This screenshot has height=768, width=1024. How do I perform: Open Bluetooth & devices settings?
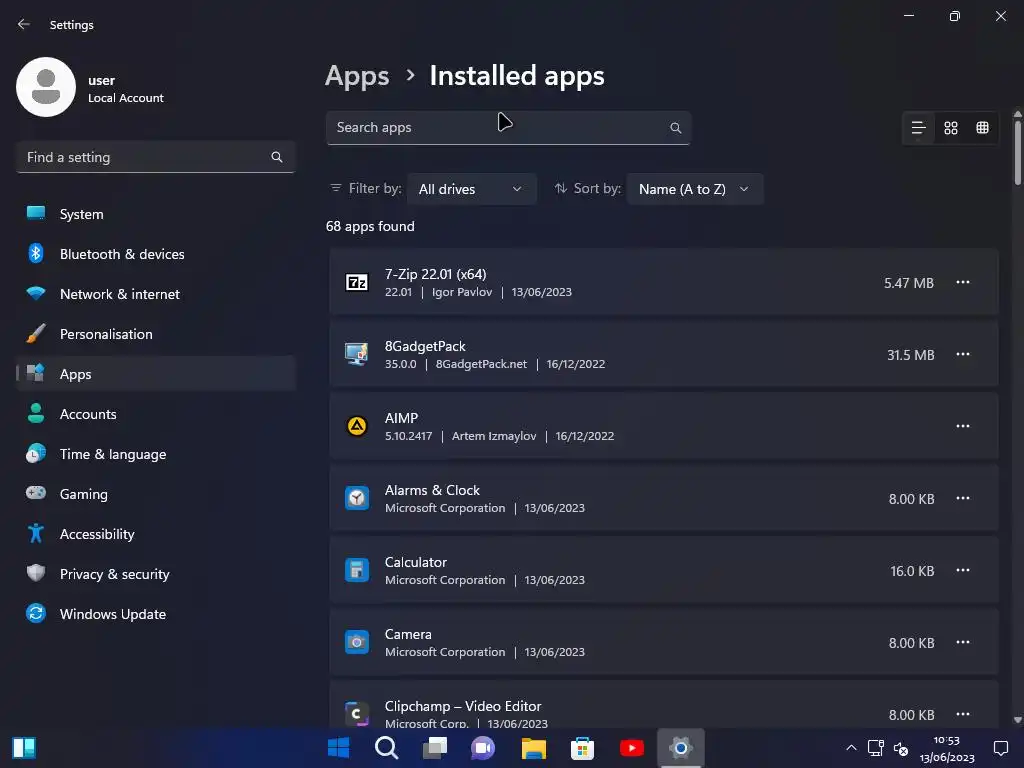pos(155,254)
